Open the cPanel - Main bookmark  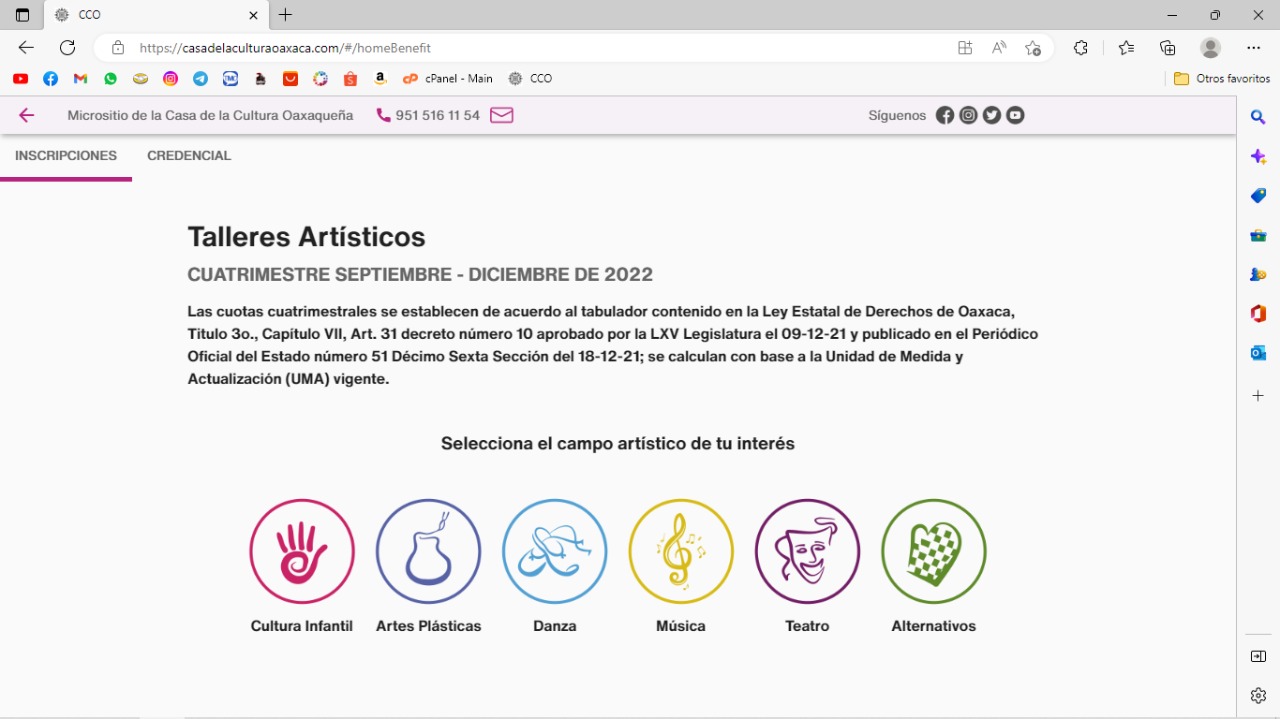point(448,78)
